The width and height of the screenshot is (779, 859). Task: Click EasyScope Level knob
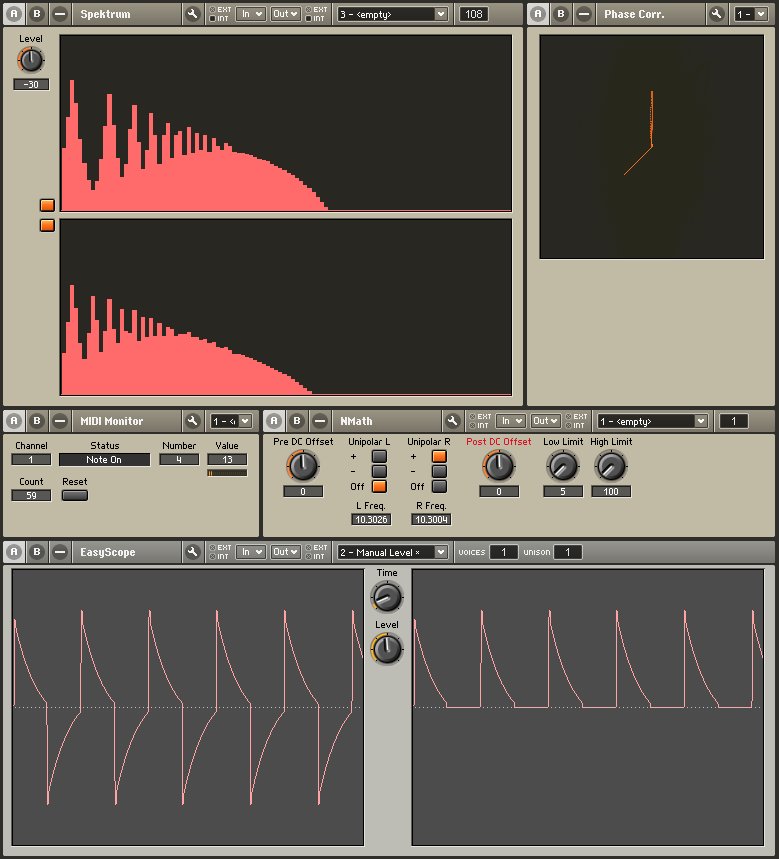(387, 649)
